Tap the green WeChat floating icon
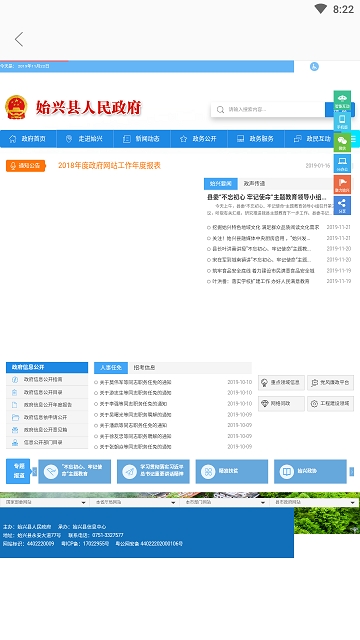 tap(342, 142)
